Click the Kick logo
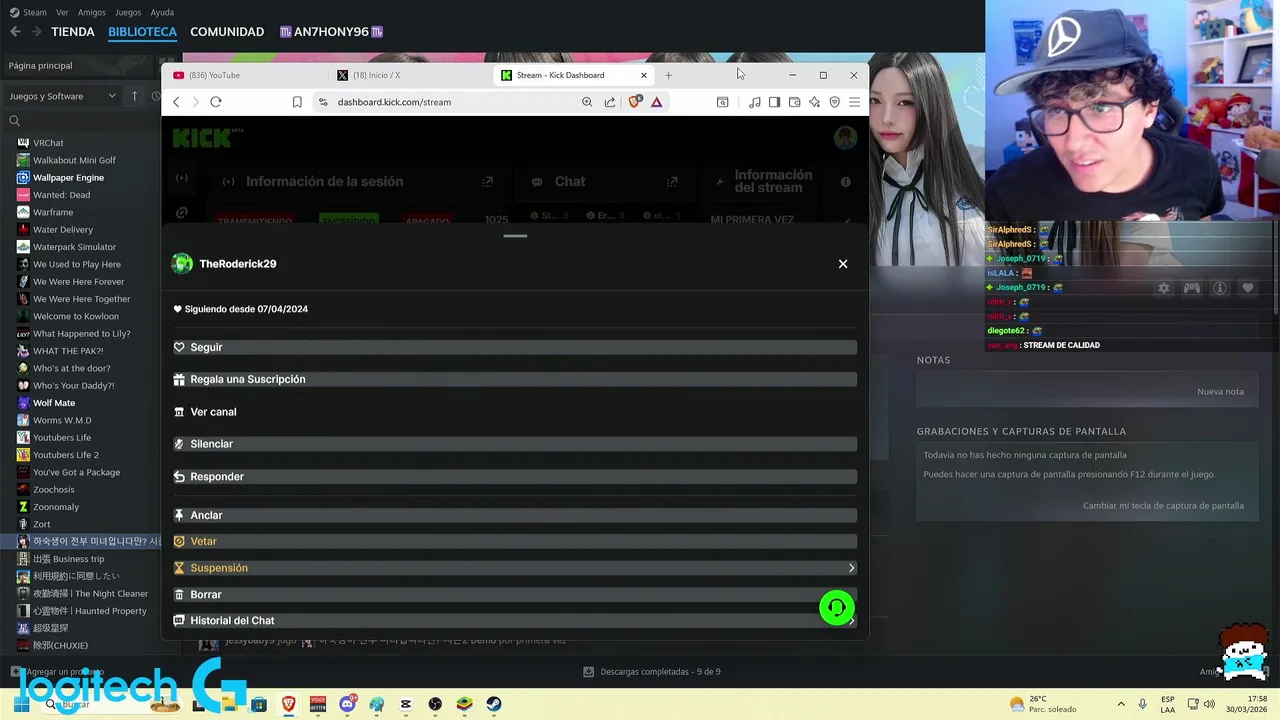The width and height of the screenshot is (1280, 720). [202, 138]
